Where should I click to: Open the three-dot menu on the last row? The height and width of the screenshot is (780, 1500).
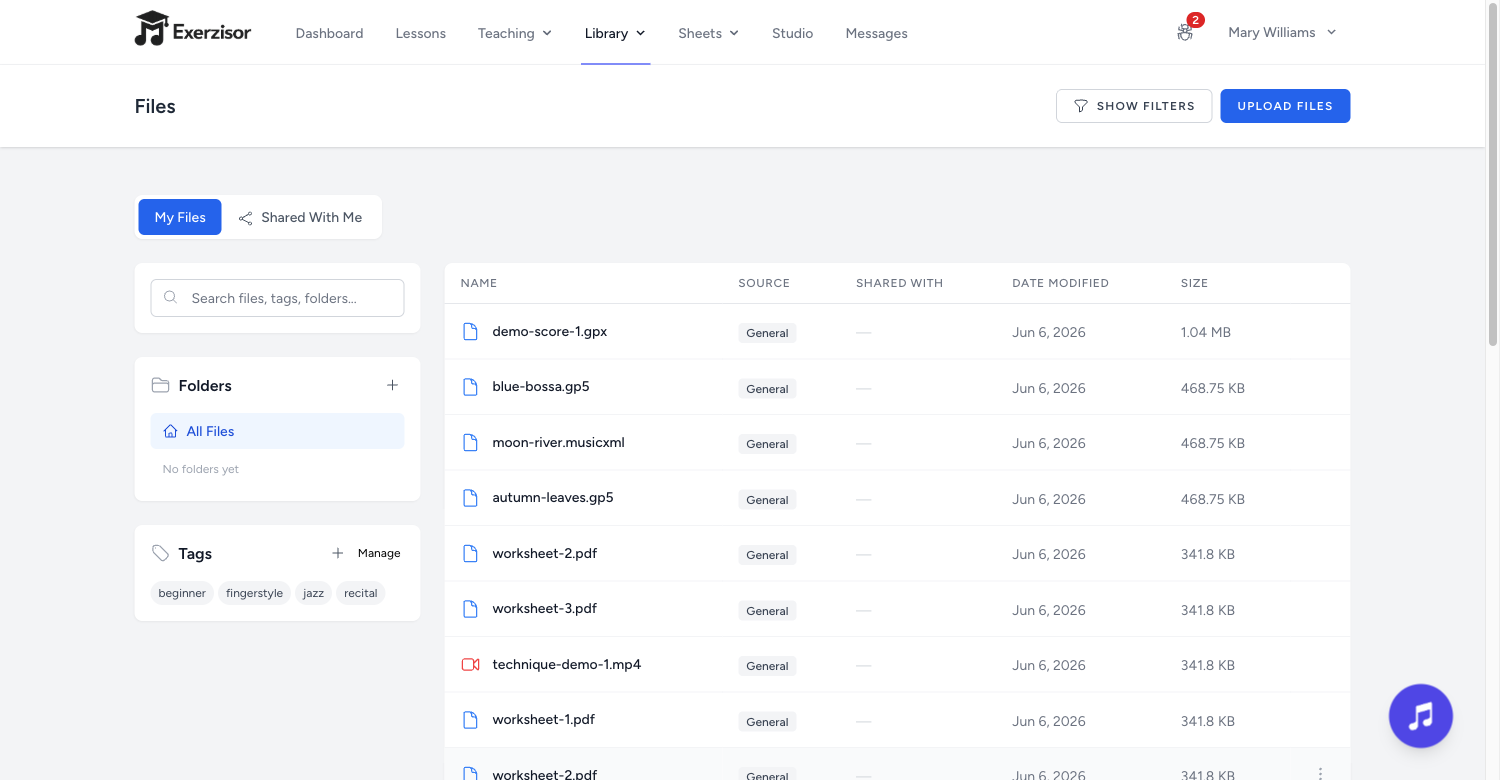pos(1320,774)
